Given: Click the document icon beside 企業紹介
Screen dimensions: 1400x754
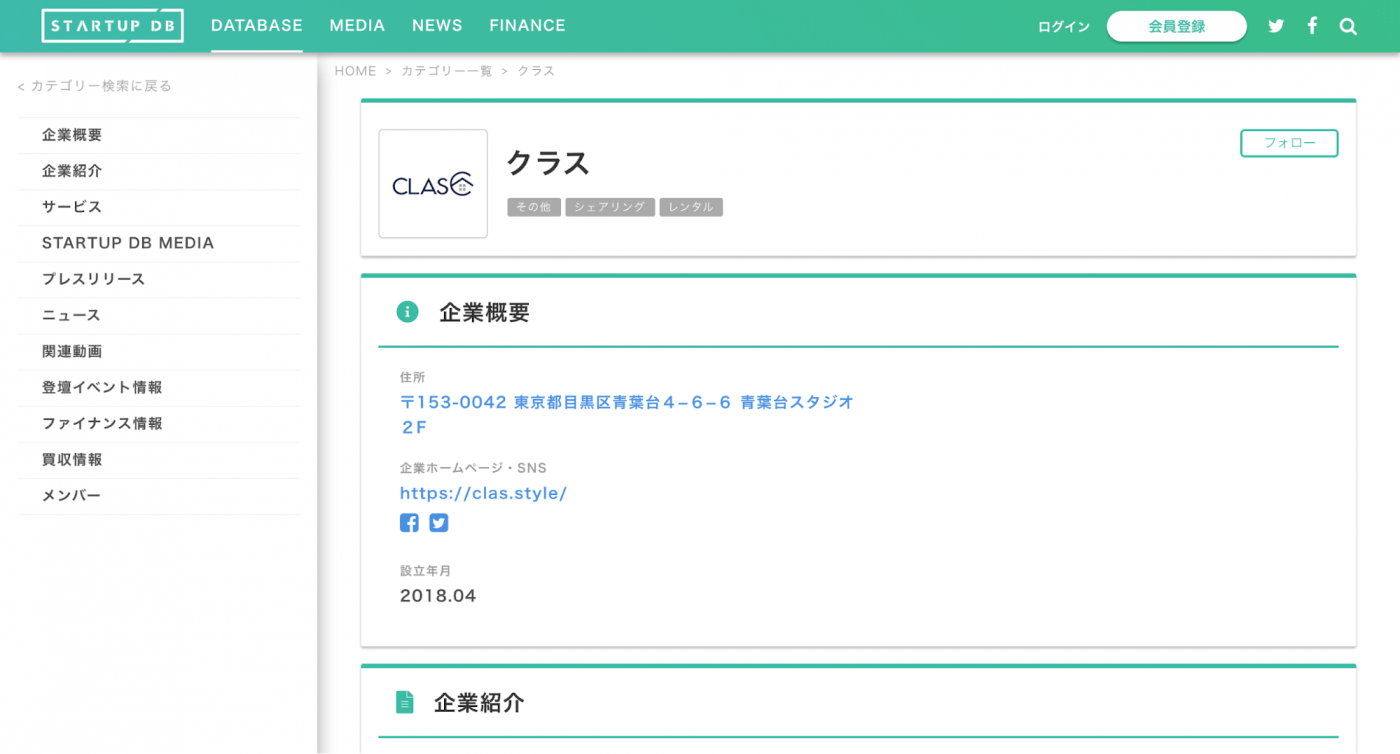Looking at the screenshot, I should (x=406, y=702).
